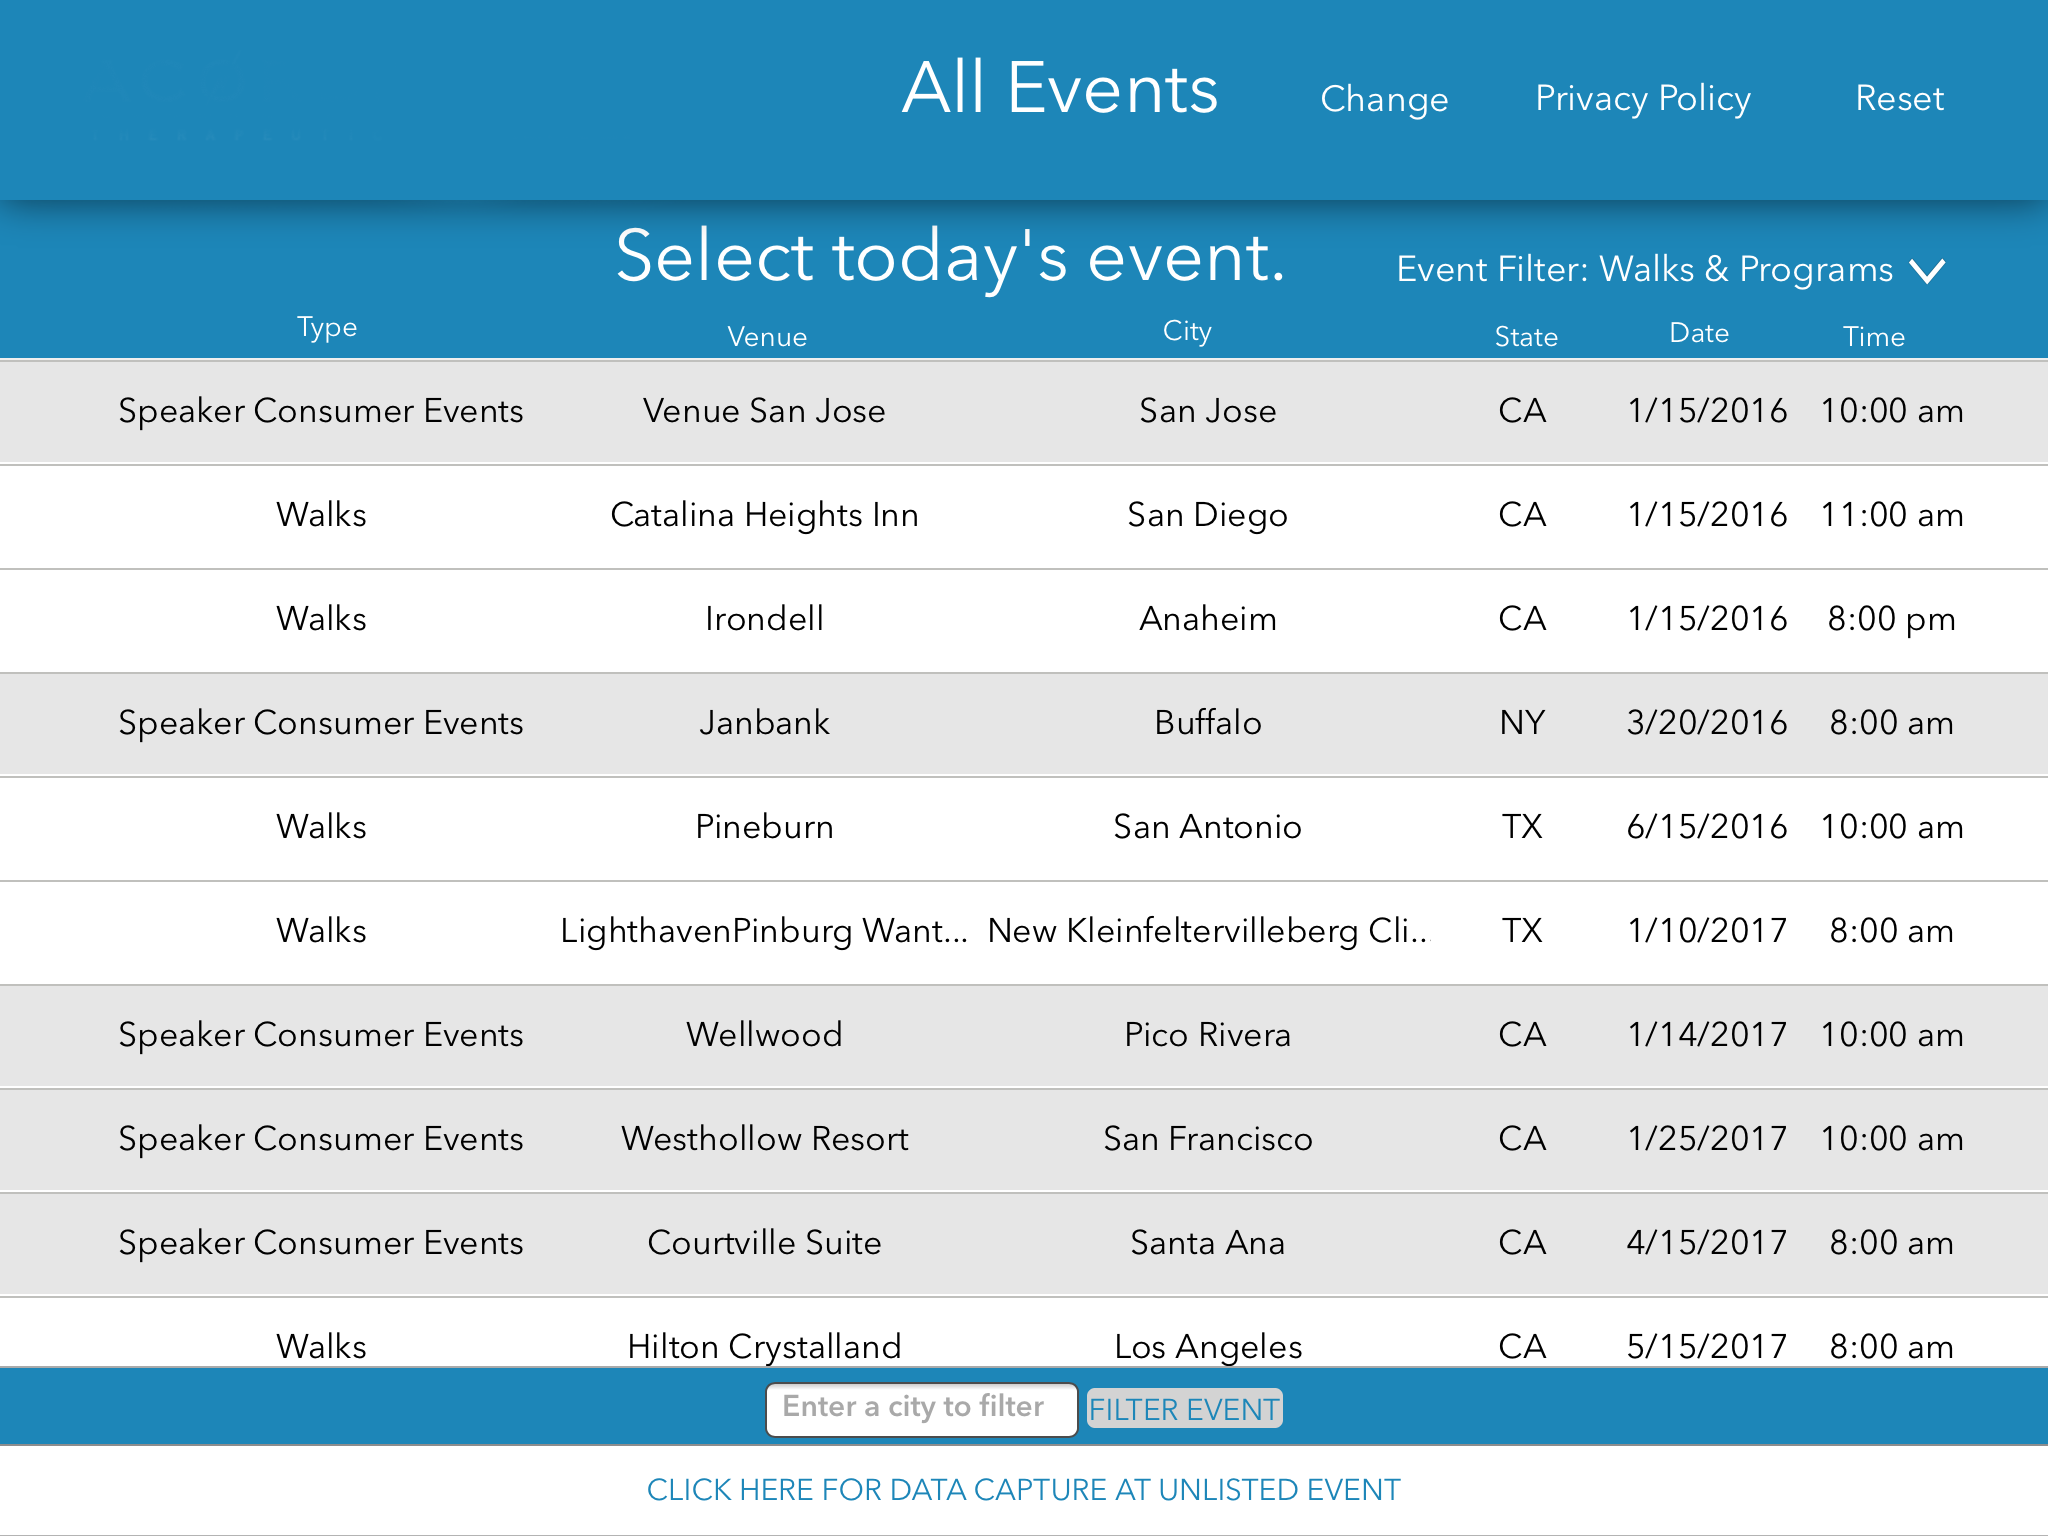Open the Privacy Policy link

point(1642,98)
